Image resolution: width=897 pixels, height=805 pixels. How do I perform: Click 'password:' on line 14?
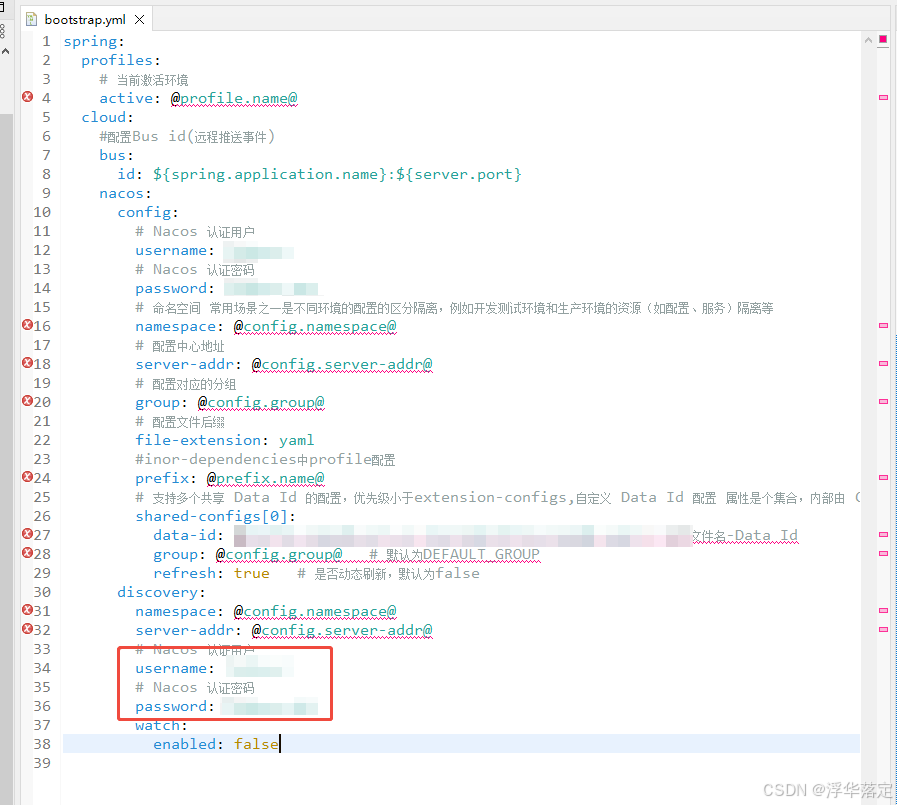click(x=174, y=288)
